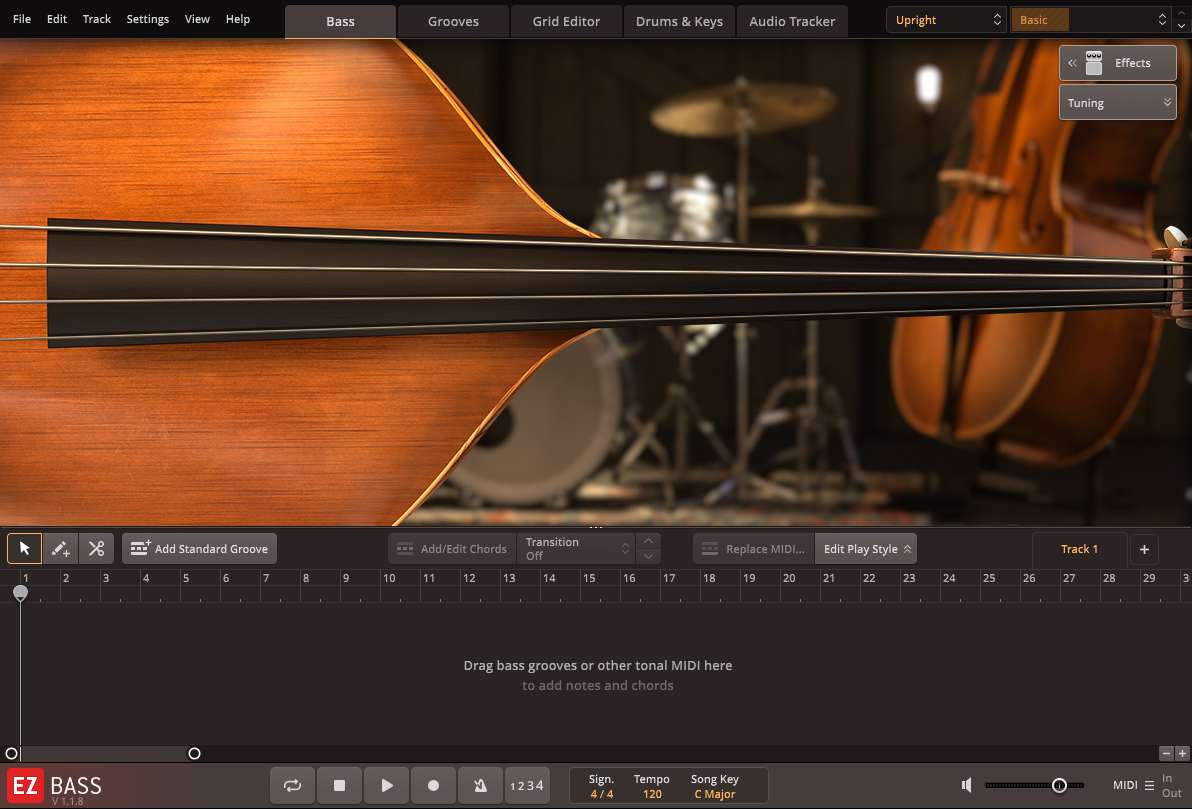Add a new track with the plus button

1144,548
